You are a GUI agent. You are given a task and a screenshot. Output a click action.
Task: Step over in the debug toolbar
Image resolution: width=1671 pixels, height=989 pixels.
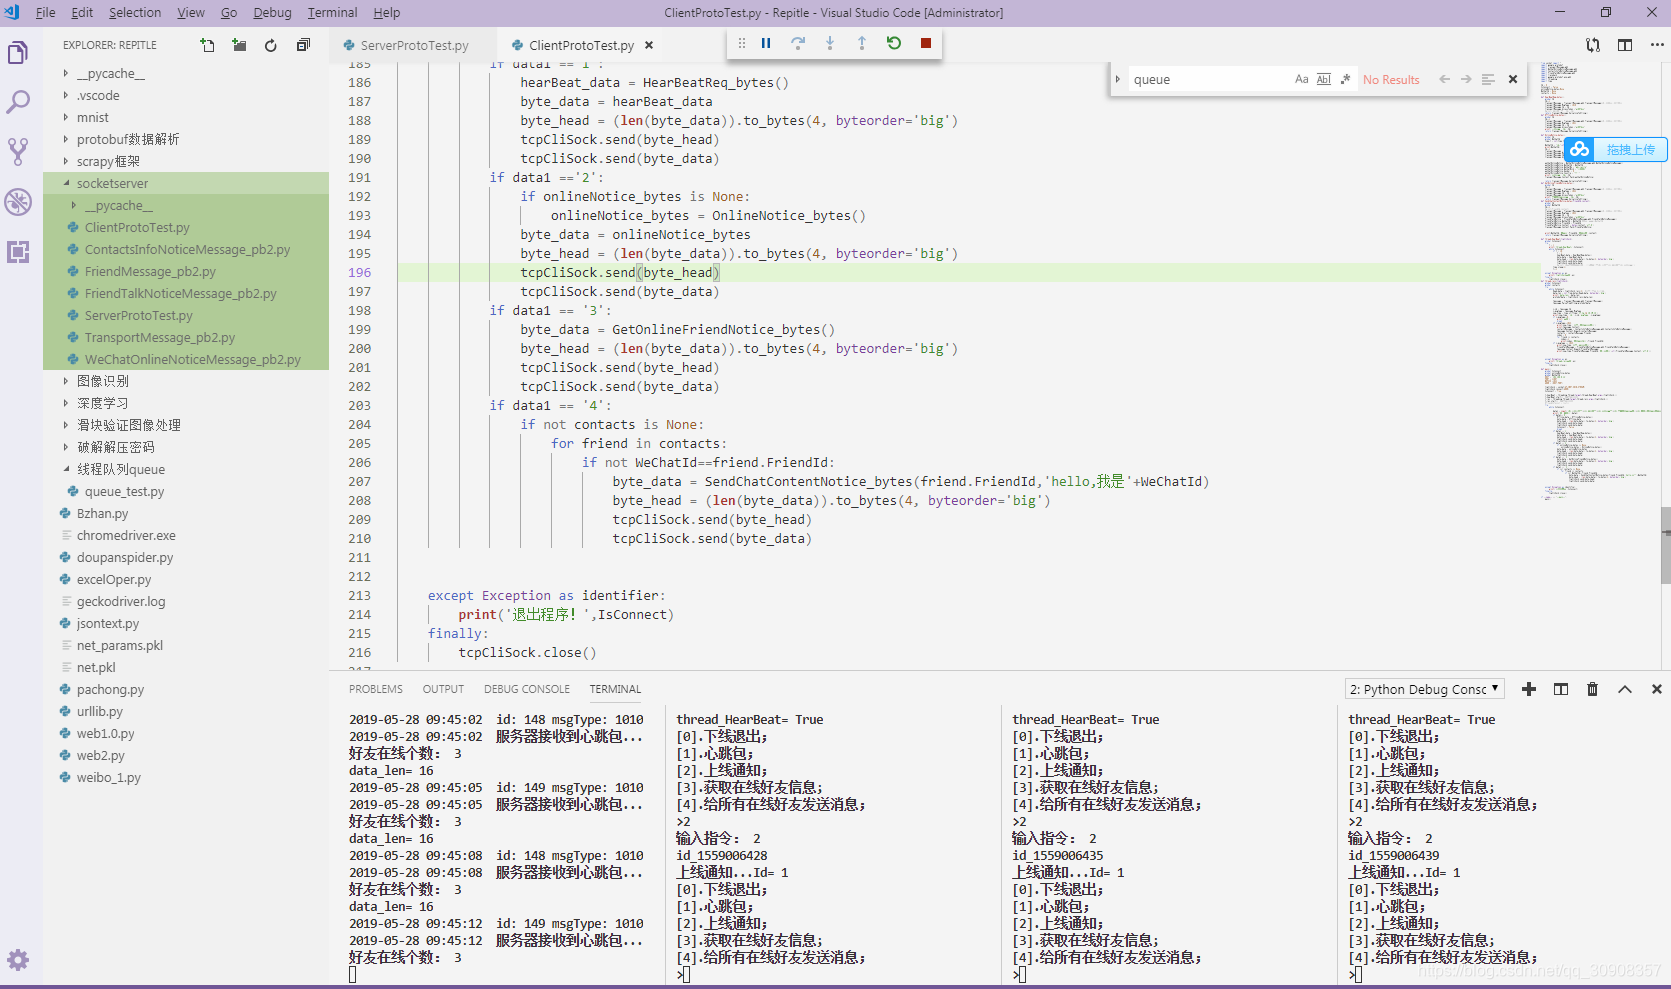coord(798,43)
